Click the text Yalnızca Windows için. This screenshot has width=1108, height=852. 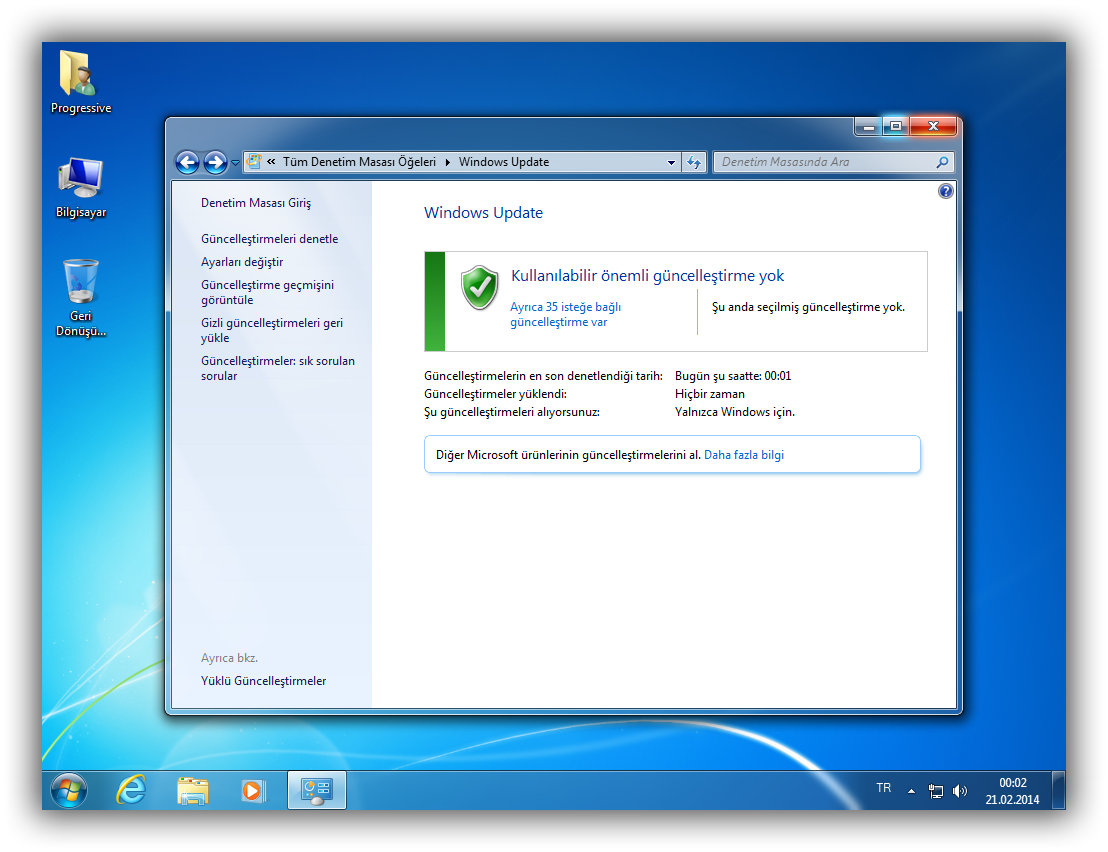click(735, 412)
